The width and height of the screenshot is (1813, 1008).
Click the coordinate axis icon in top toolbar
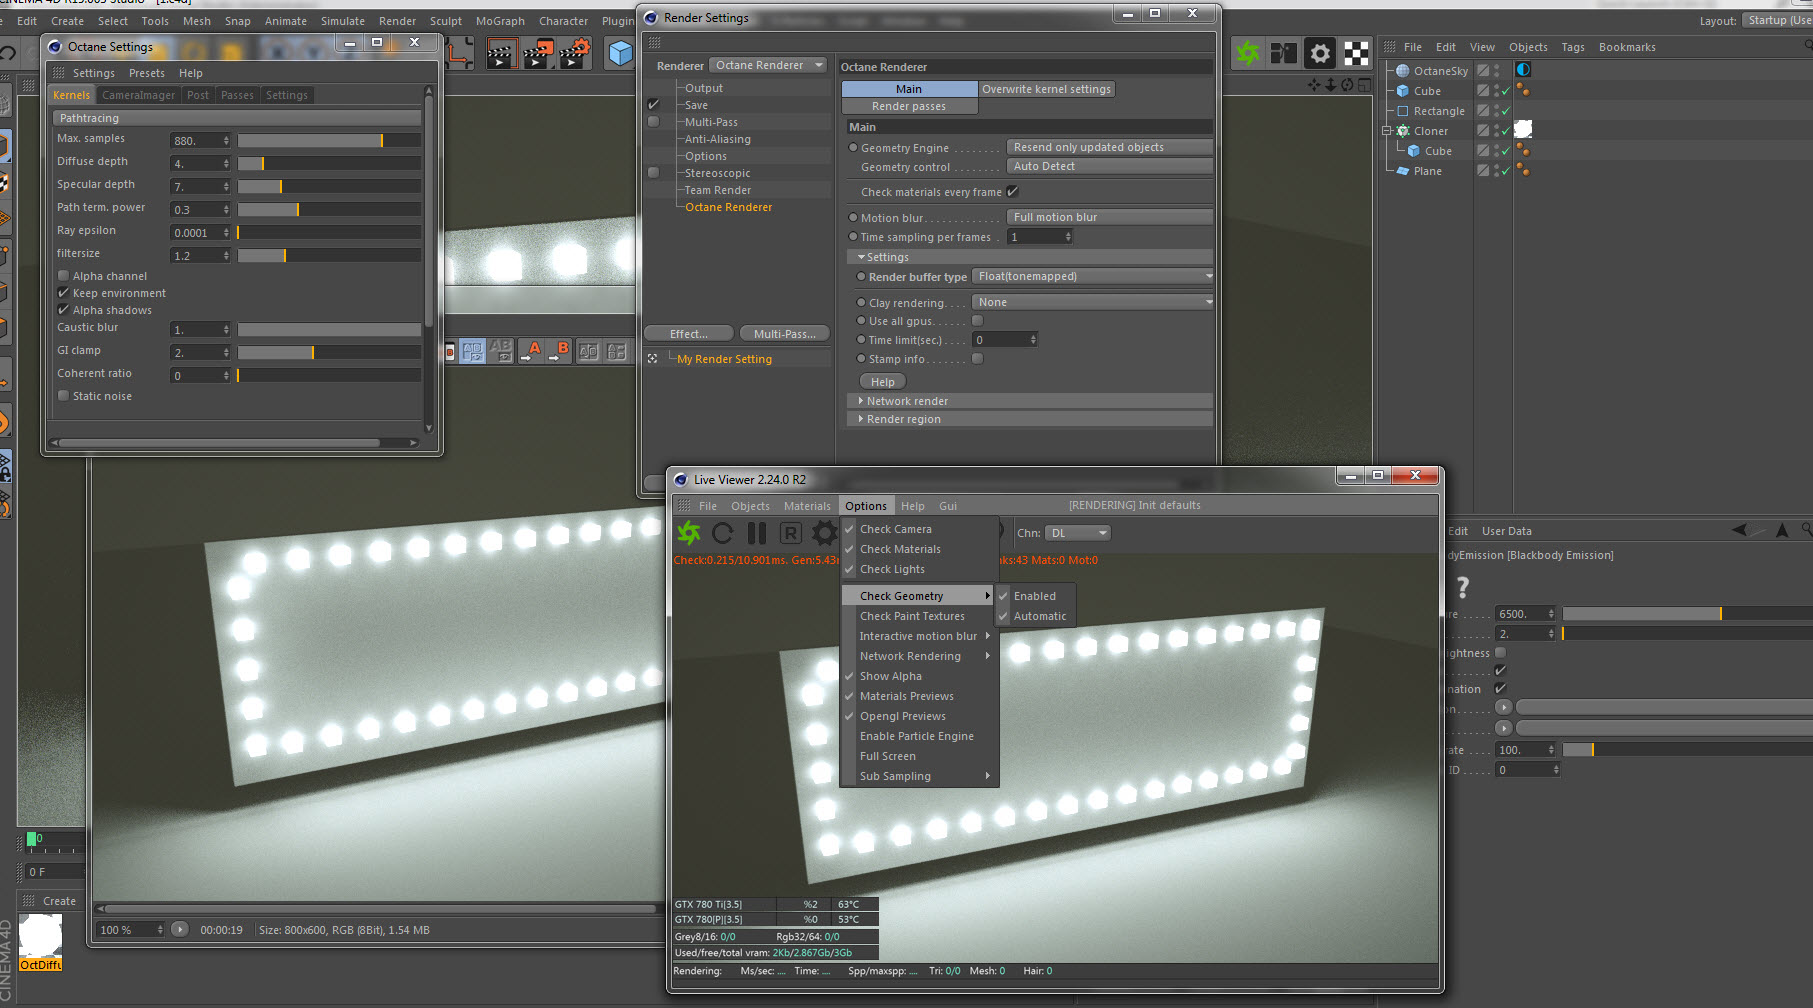[459, 54]
